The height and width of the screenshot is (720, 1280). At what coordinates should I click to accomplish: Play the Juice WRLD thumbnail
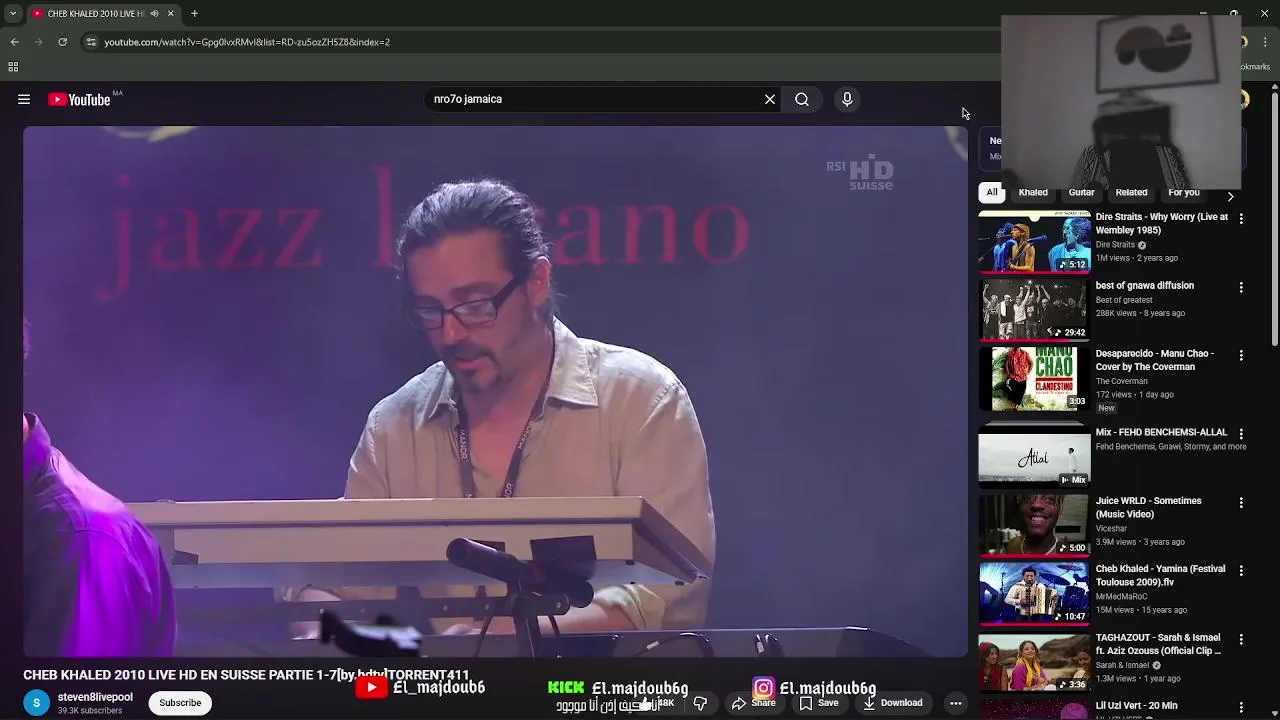coord(1034,525)
